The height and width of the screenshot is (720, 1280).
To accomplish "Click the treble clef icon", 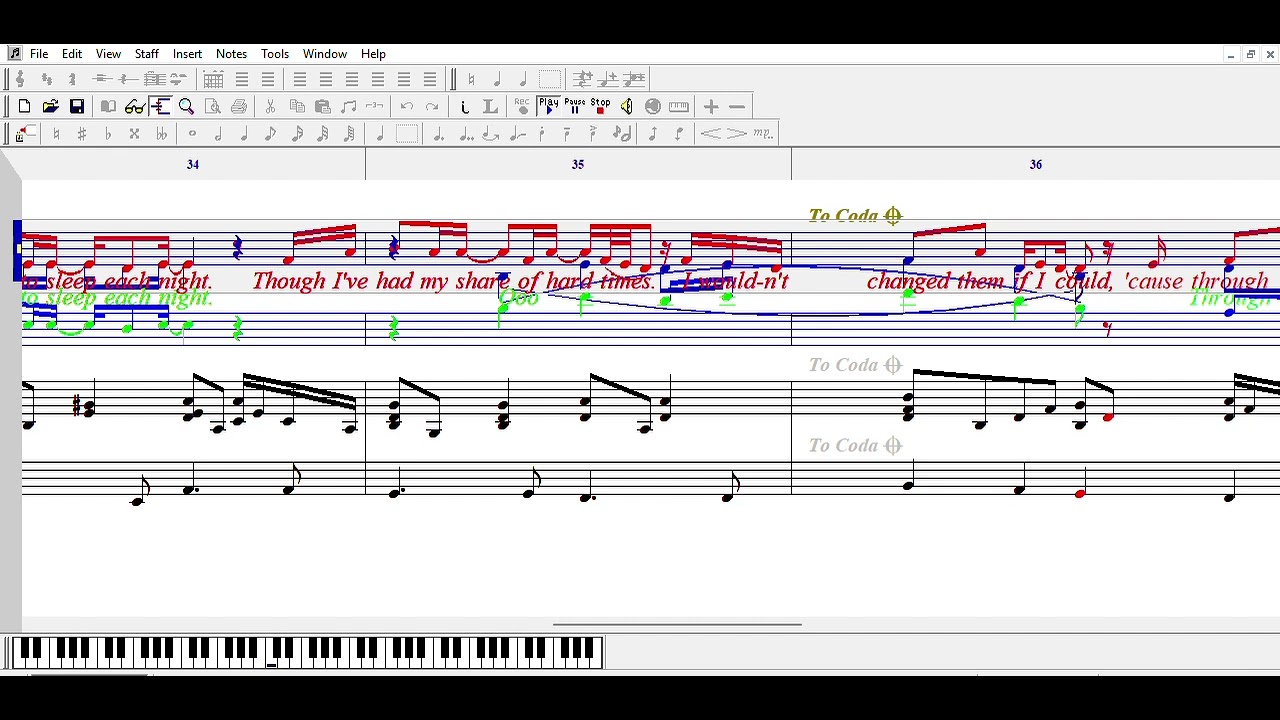I will coord(20,79).
